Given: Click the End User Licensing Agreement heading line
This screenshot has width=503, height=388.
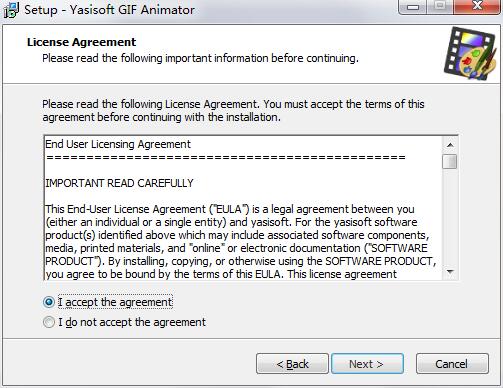Looking at the screenshot, I should coord(118,144).
